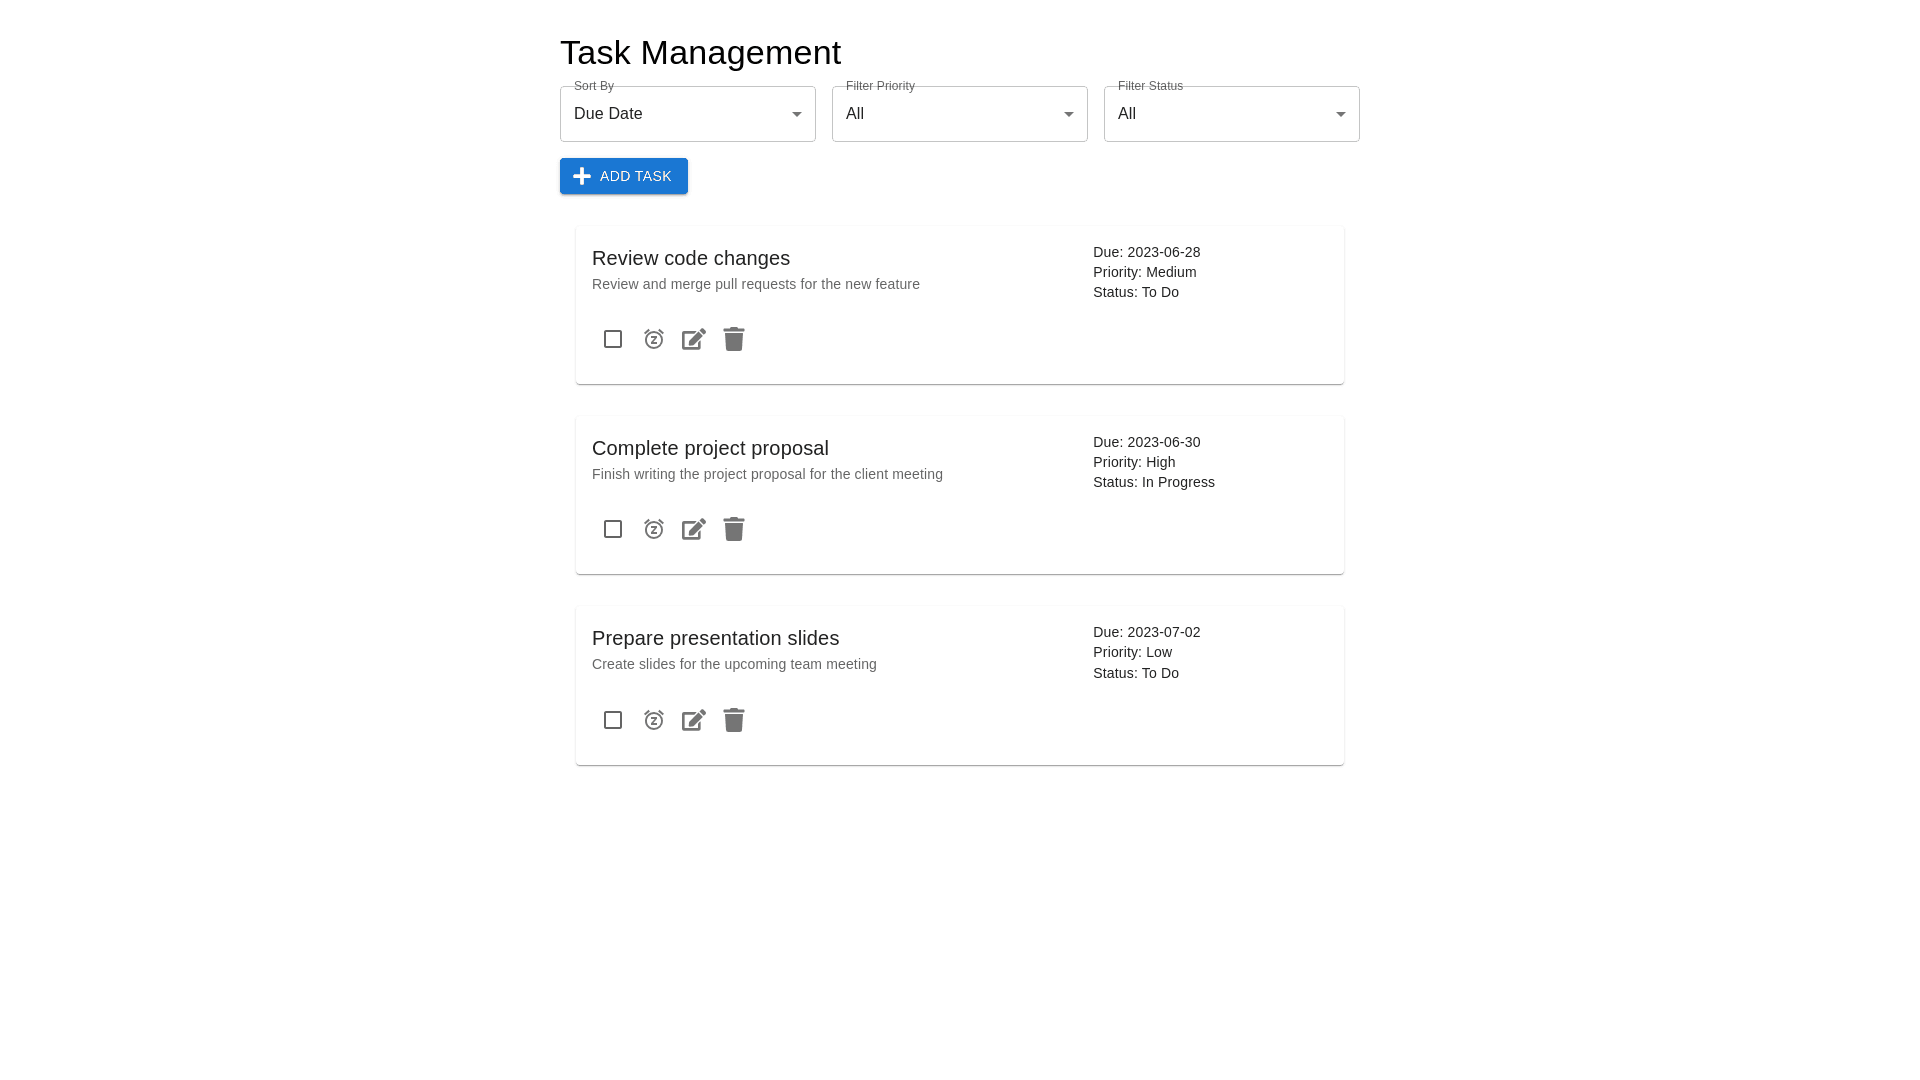Check off Complete project proposal task
Image resolution: width=1920 pixels, height=1080 pixels.
[613, 529]
